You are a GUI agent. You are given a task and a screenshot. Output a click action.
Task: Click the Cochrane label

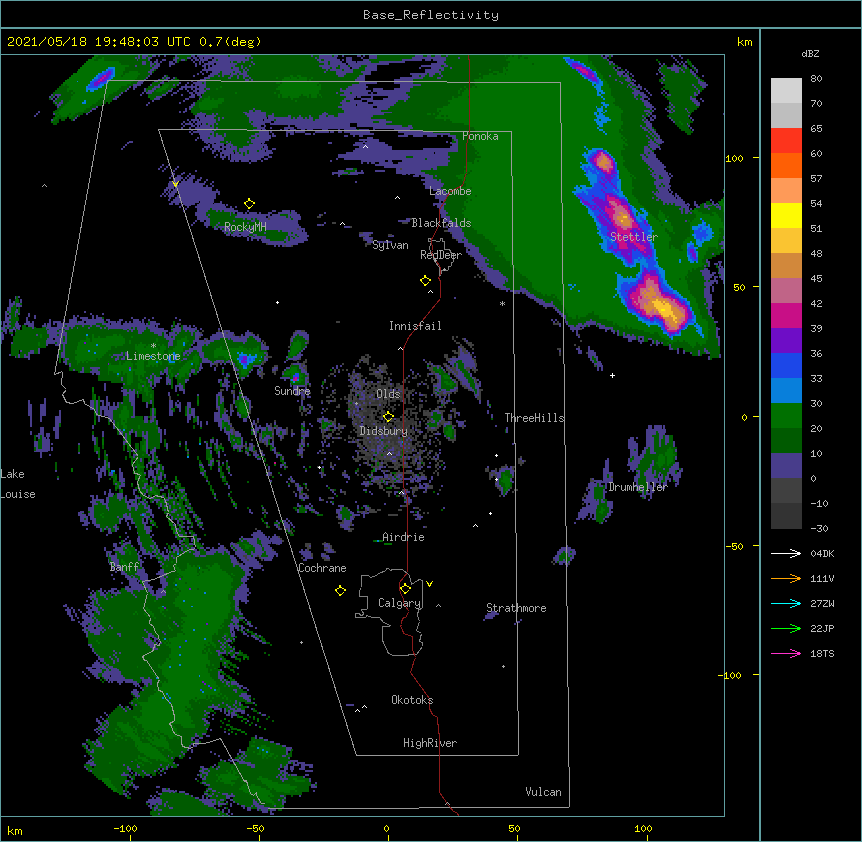[x=322, y=568]
